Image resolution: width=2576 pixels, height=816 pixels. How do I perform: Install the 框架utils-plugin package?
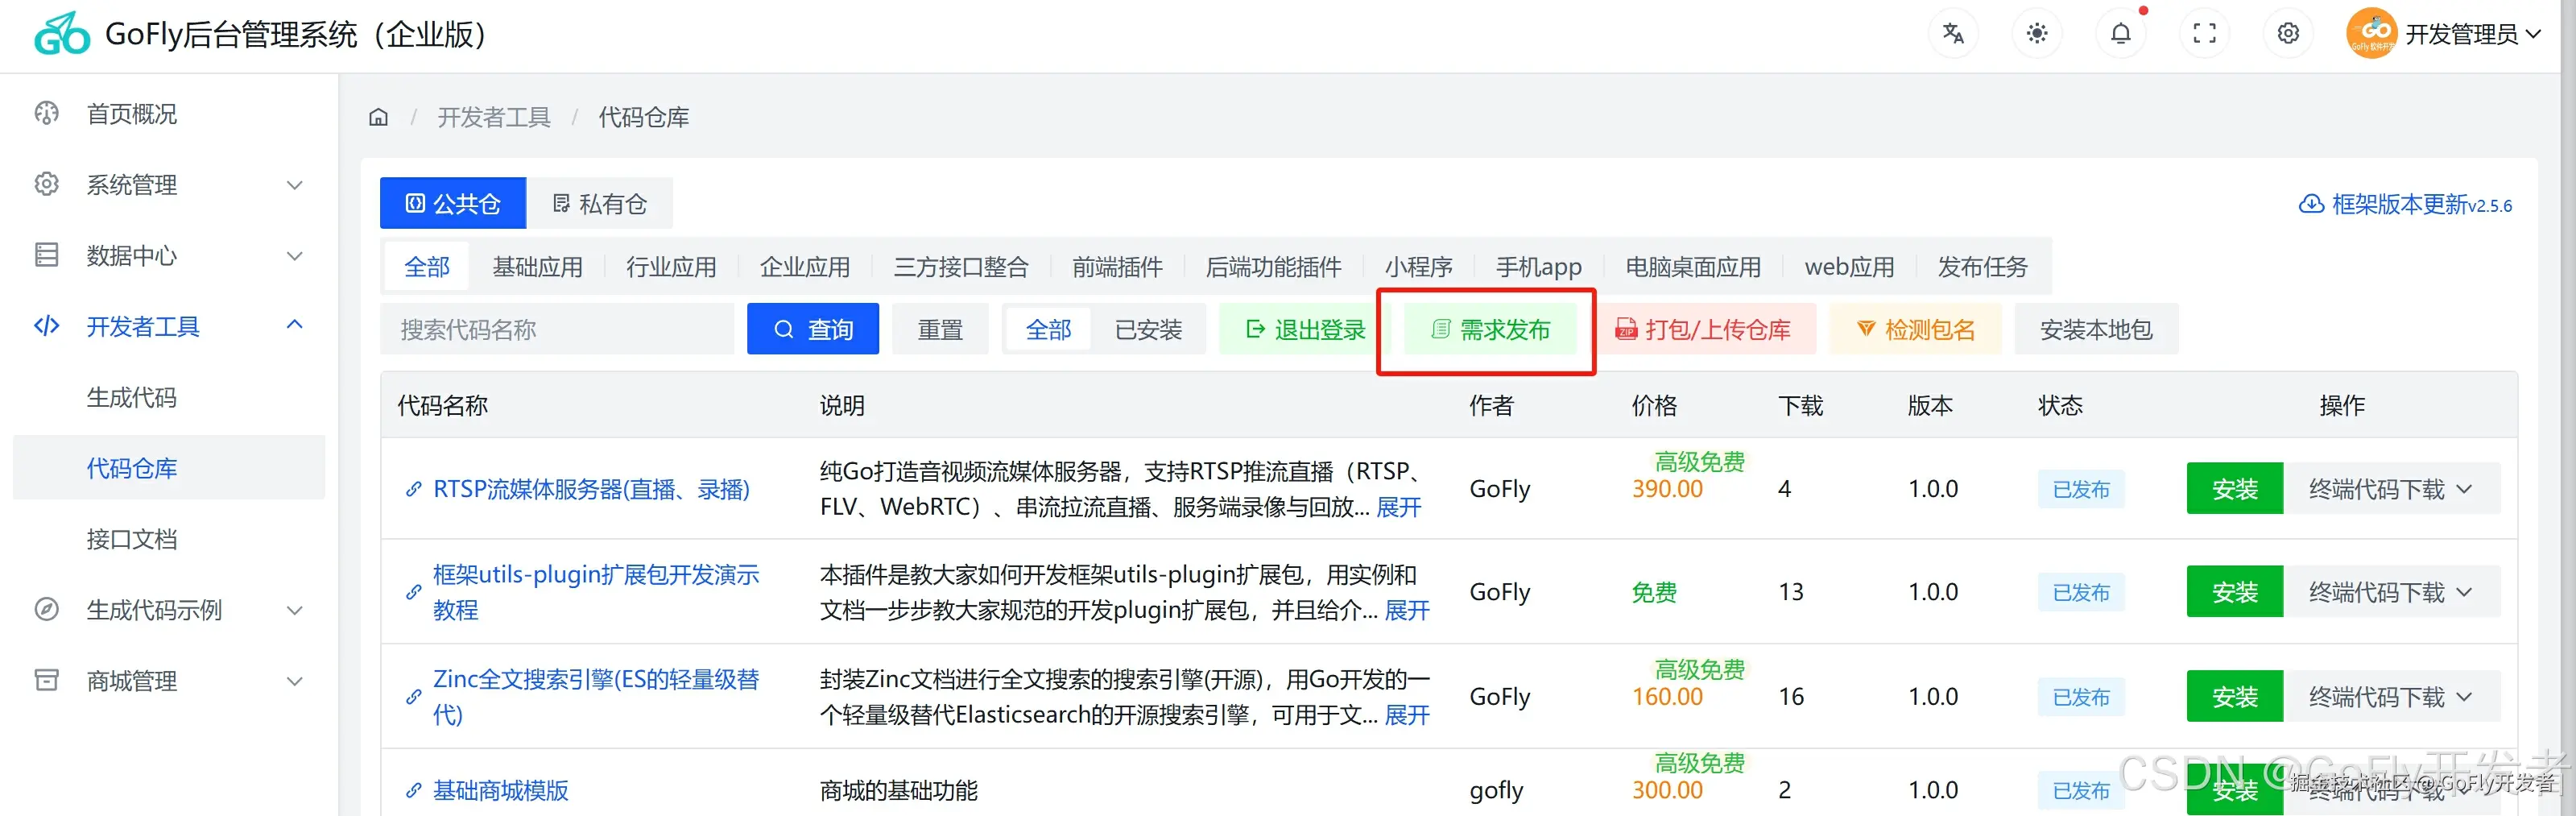[2234, 592]
